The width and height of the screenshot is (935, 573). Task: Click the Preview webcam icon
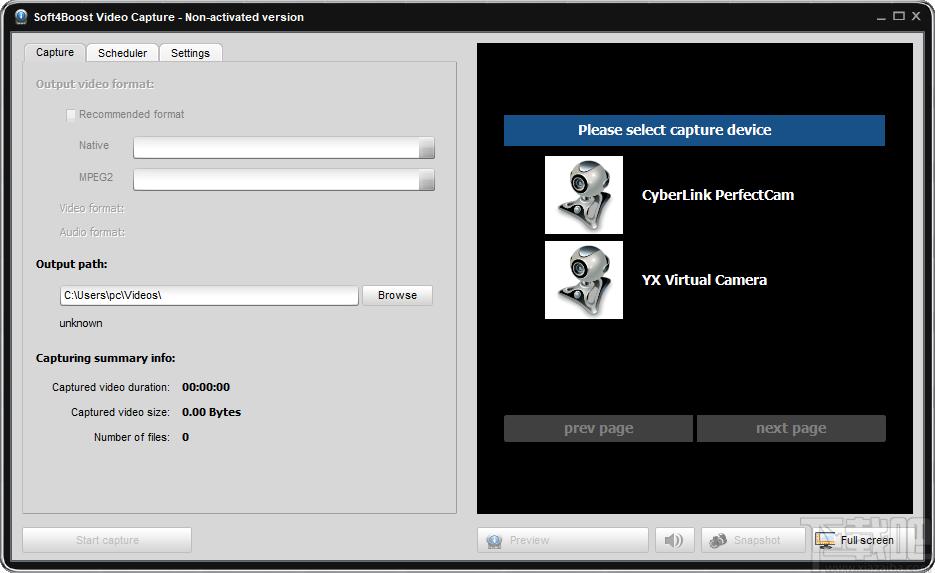(494, 541)
